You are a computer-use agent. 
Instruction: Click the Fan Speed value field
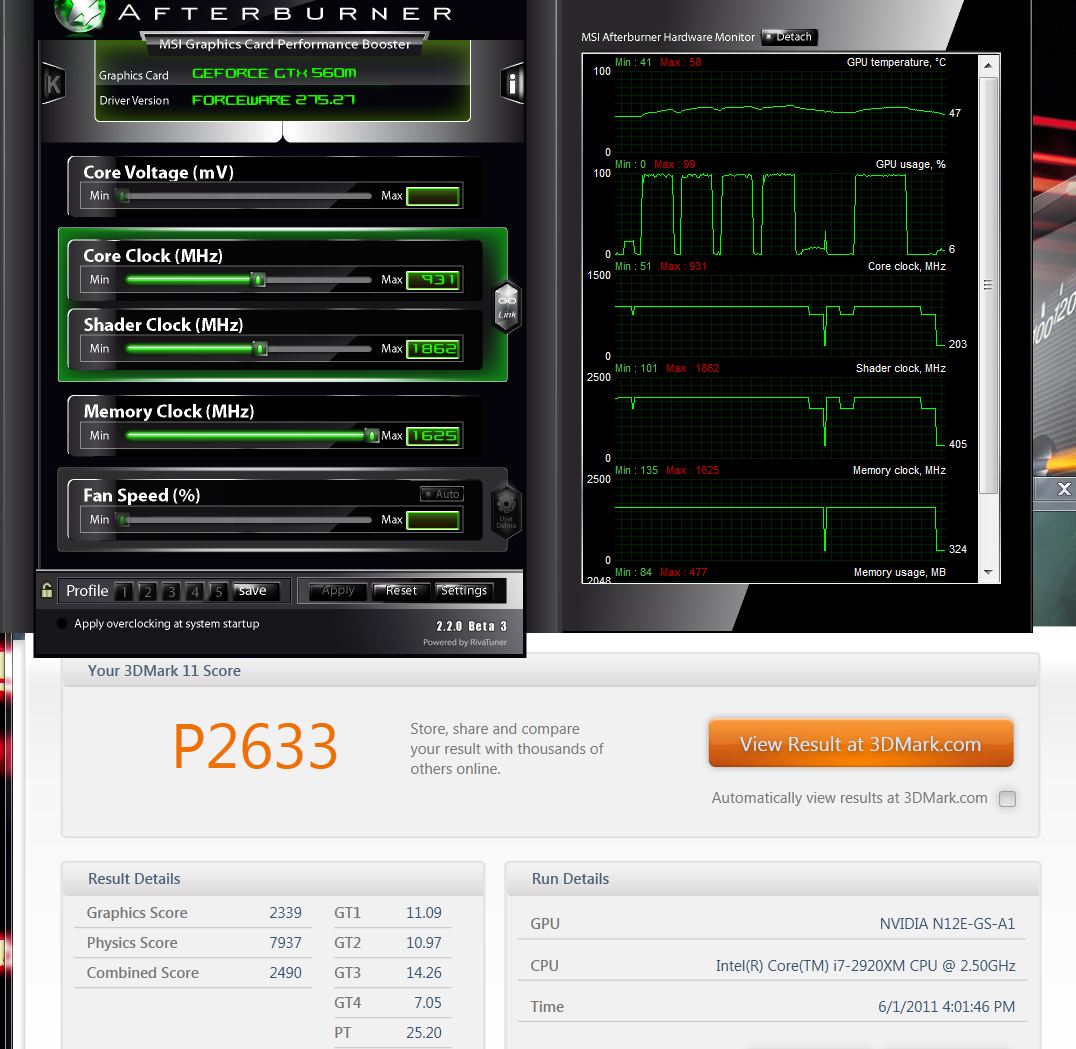pos(433,521)
